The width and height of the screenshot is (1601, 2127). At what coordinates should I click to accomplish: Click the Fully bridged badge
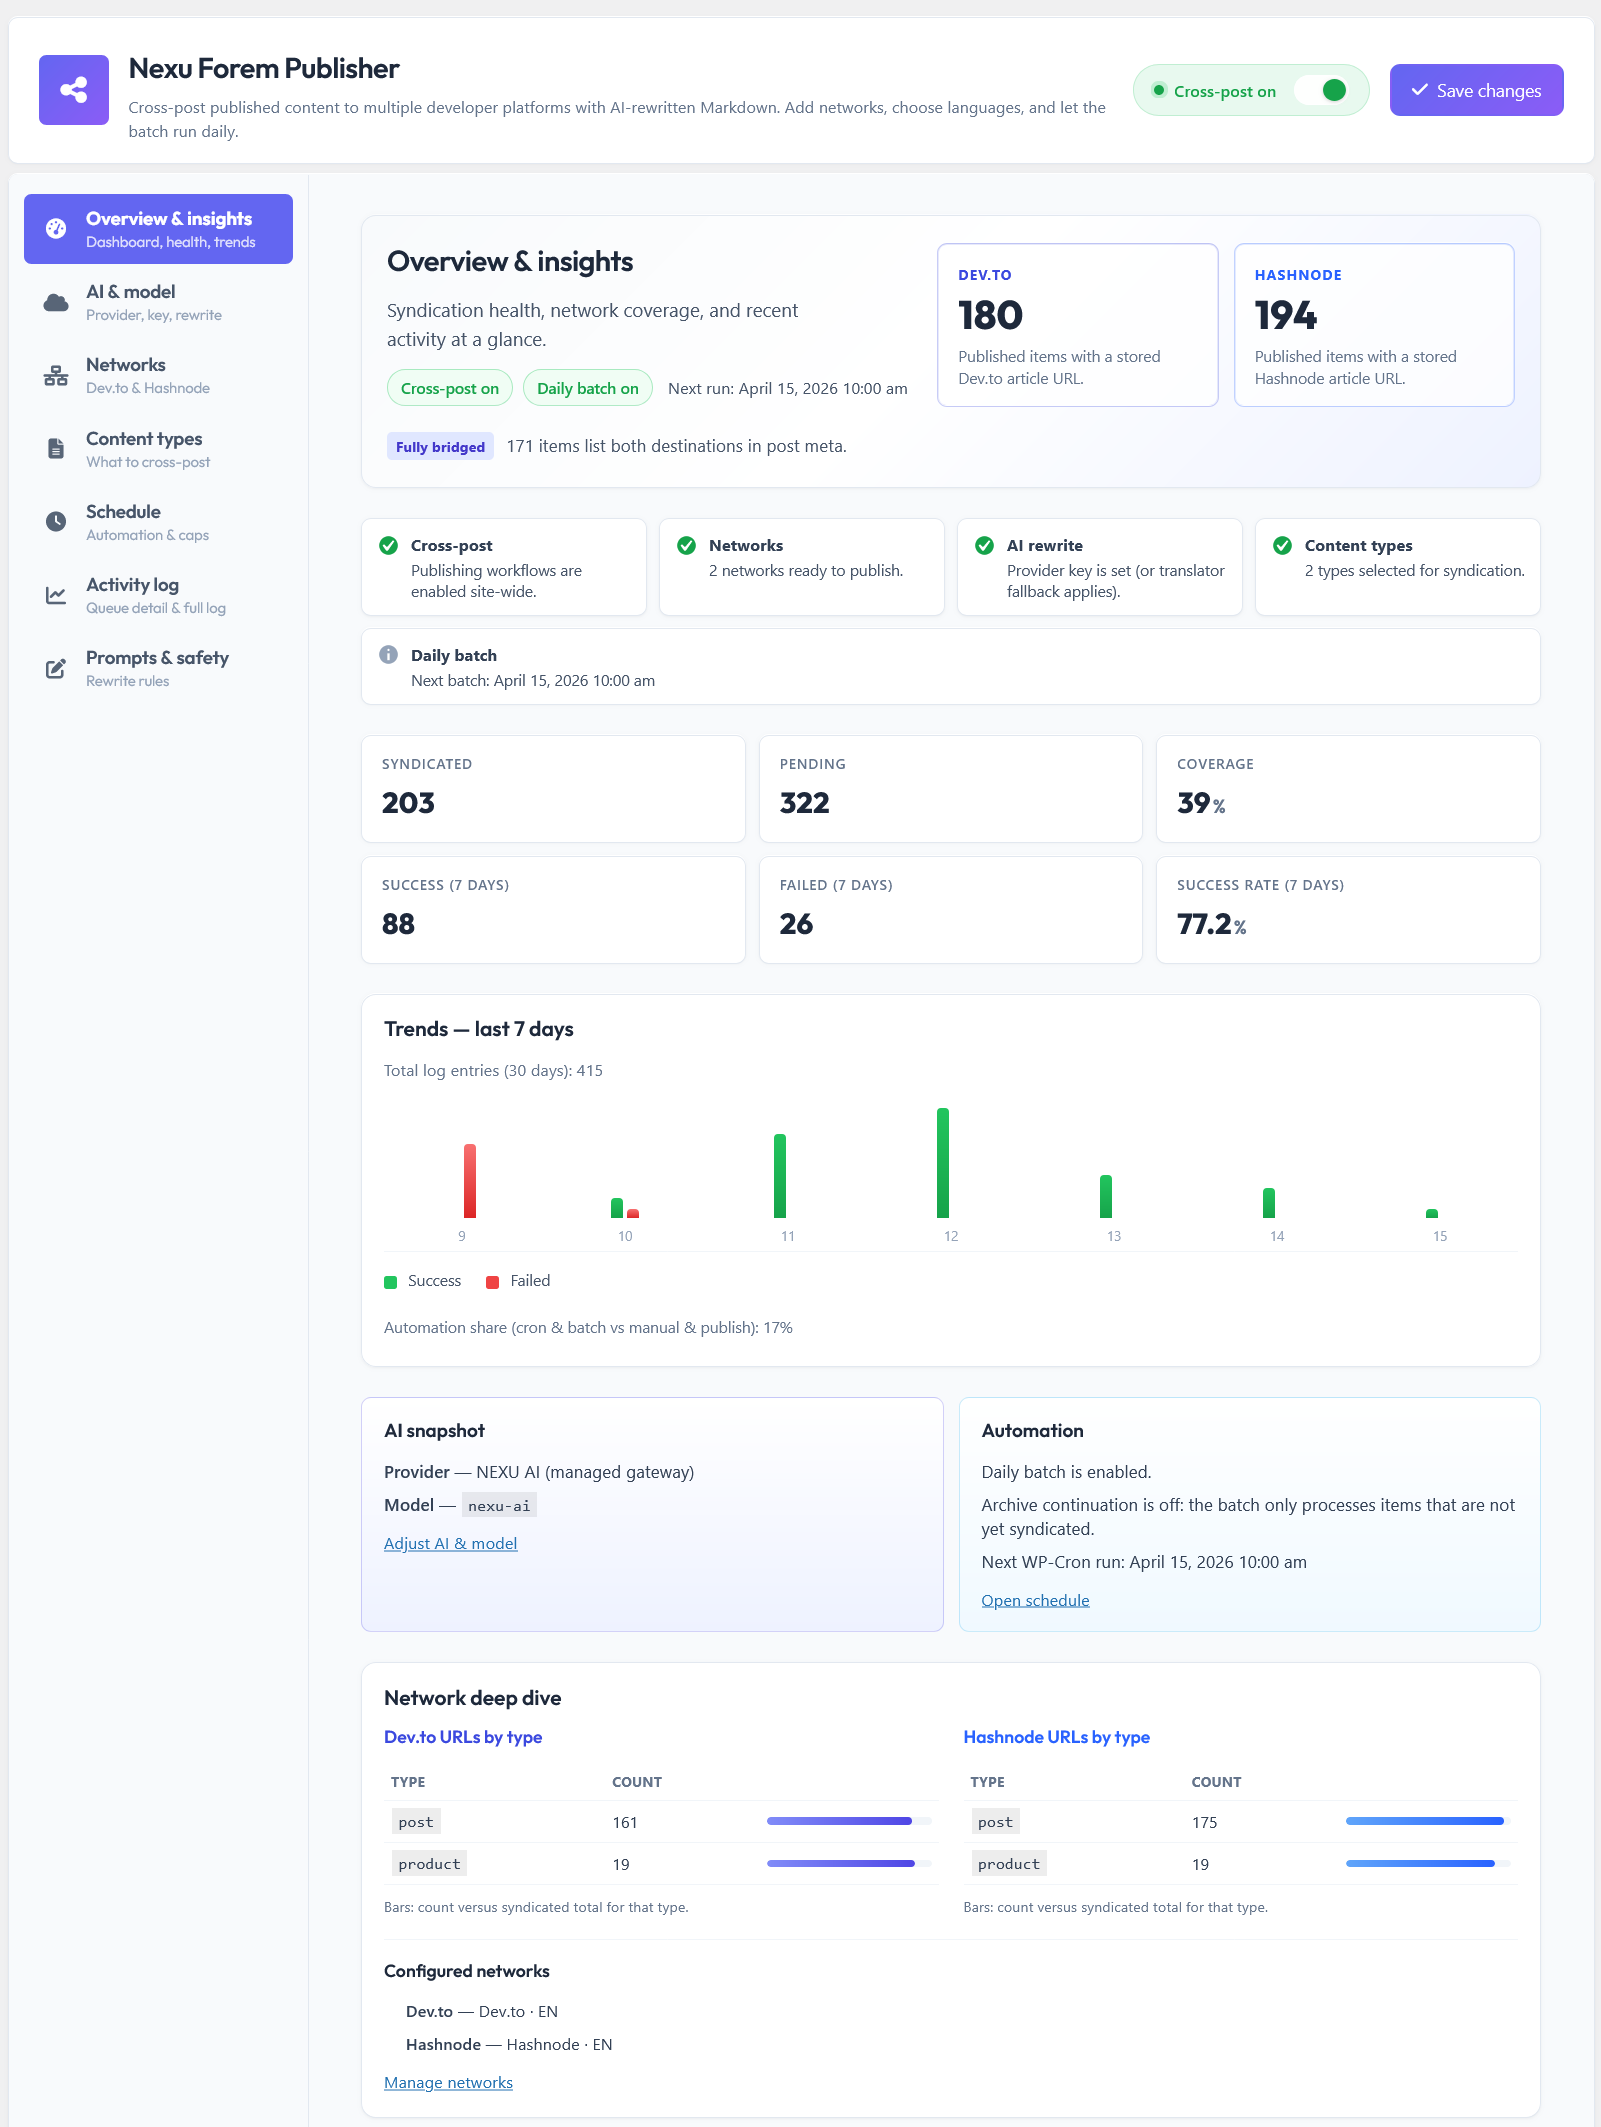pos(440,446)
